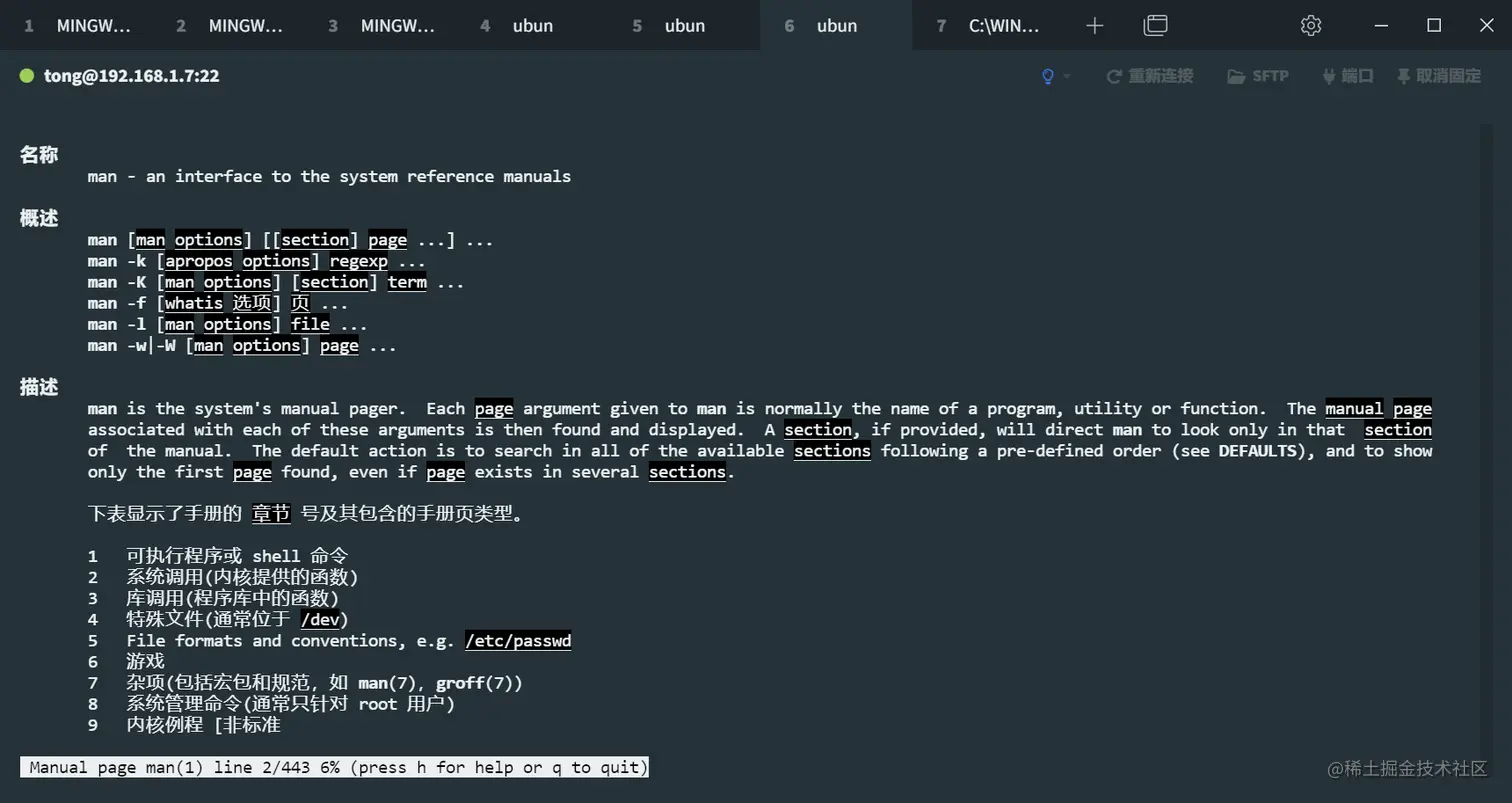Switch to tab 4 ubun
The width and height of the screenshot is (1512, 803).
[532, 26]
